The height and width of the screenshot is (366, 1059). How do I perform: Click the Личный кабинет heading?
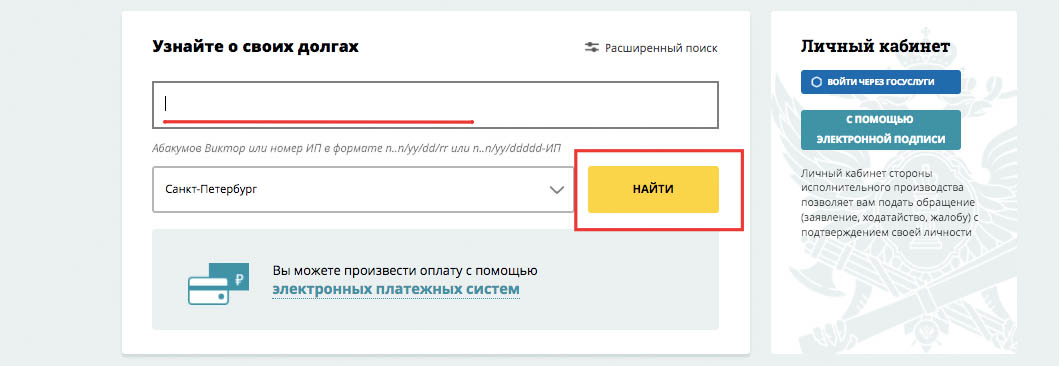click(x=875, y=46)
